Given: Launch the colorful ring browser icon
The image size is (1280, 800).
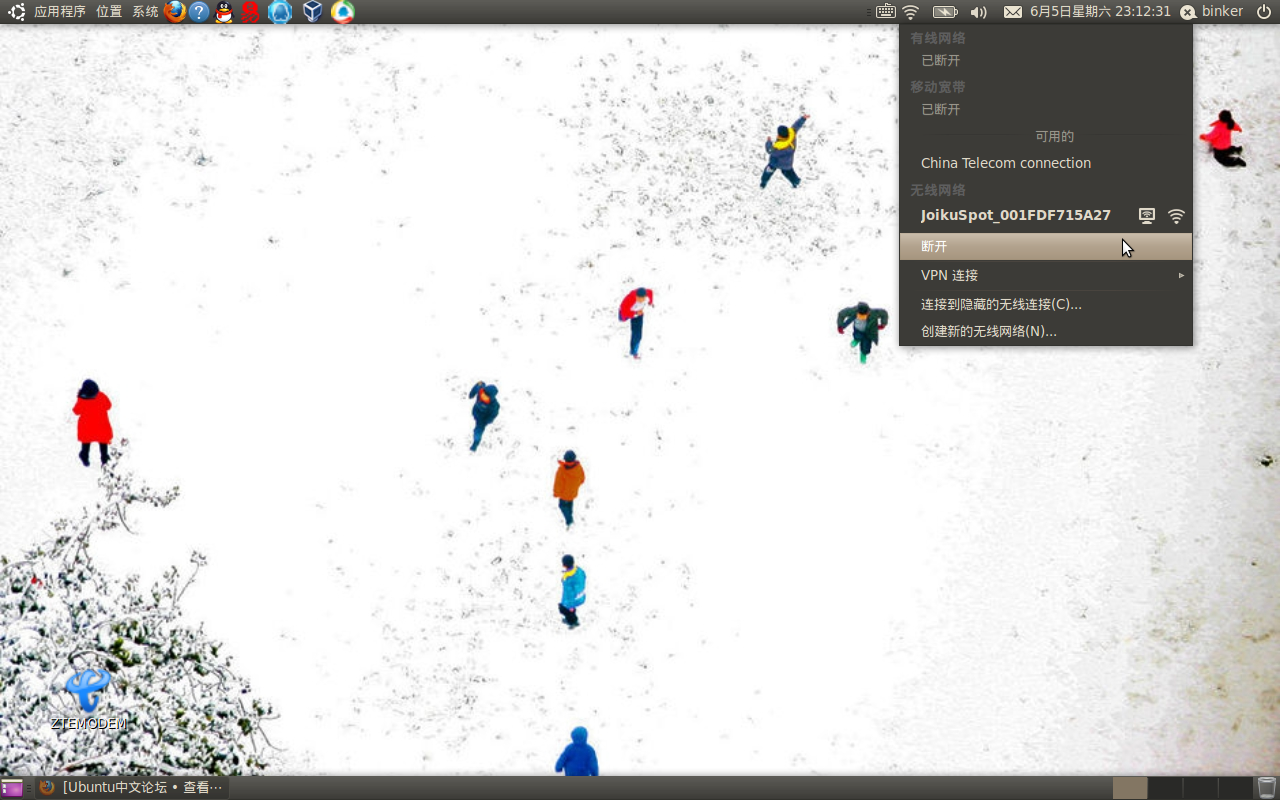Looking at the screenshot, I should pos(342,12).
